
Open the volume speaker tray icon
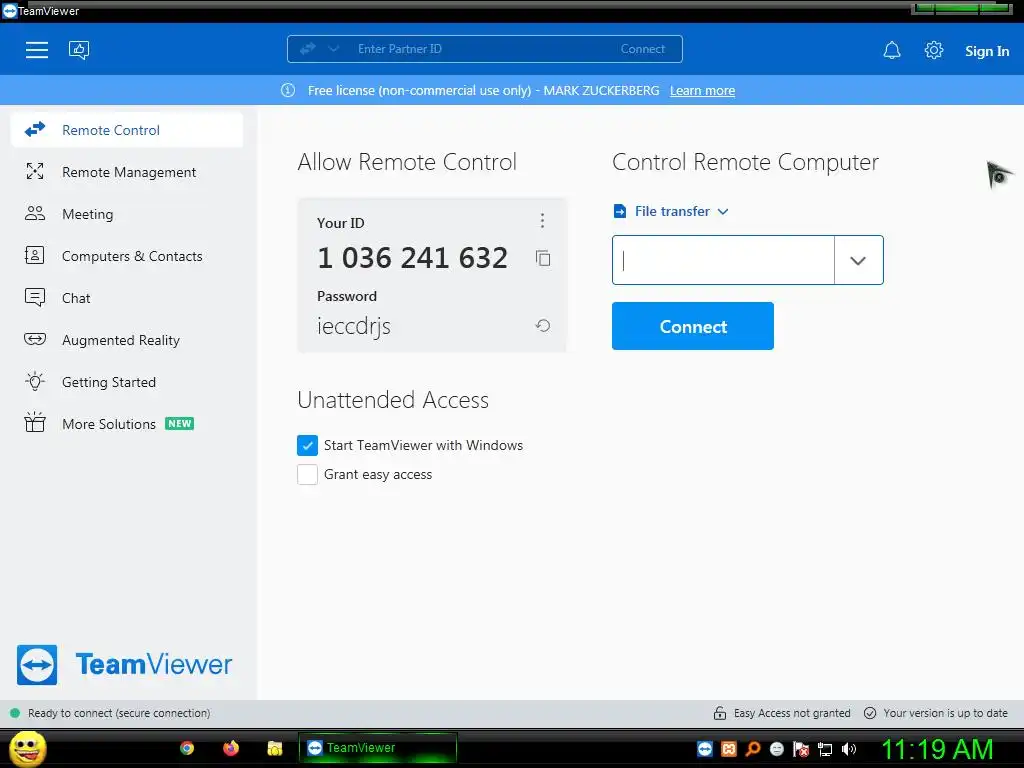tap(849, 749)
